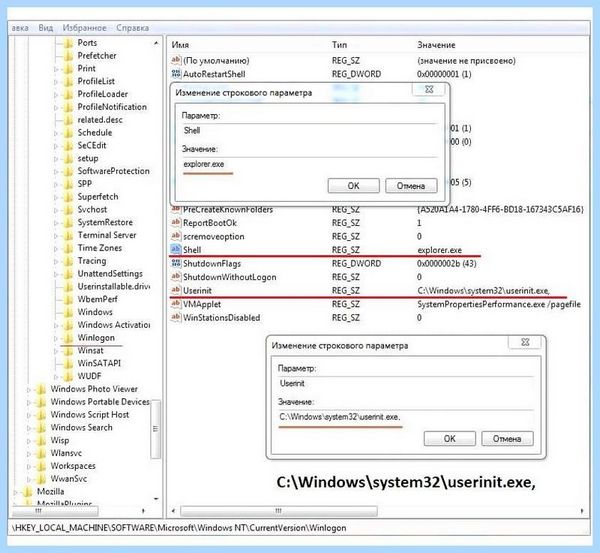Expand the Time Zones tree node
This screenshot has width=600, height=553.
pos(56,249)
